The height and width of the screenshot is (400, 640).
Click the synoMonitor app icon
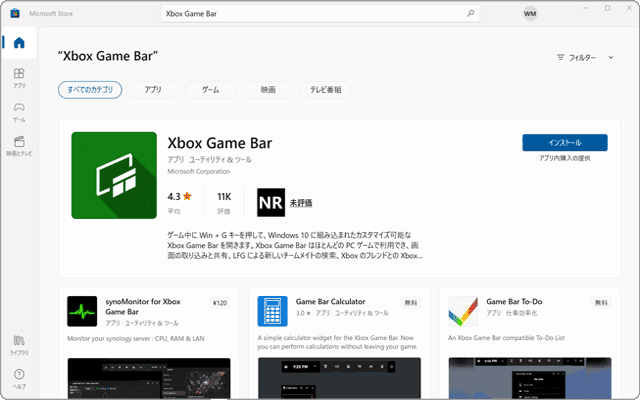tap(82, 311)
